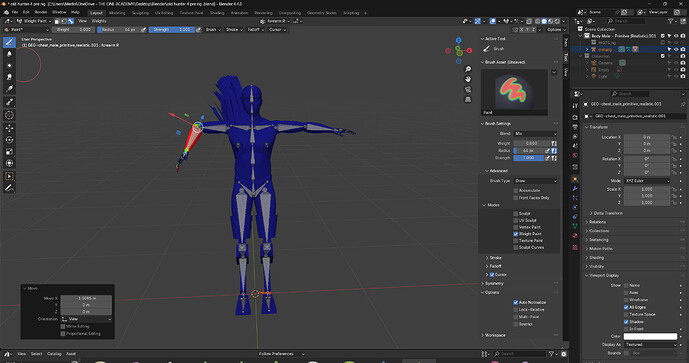This screenshot has height=363, width=689.
Task: Toggle camera view with the camera icon
Action: pos(468,89)
